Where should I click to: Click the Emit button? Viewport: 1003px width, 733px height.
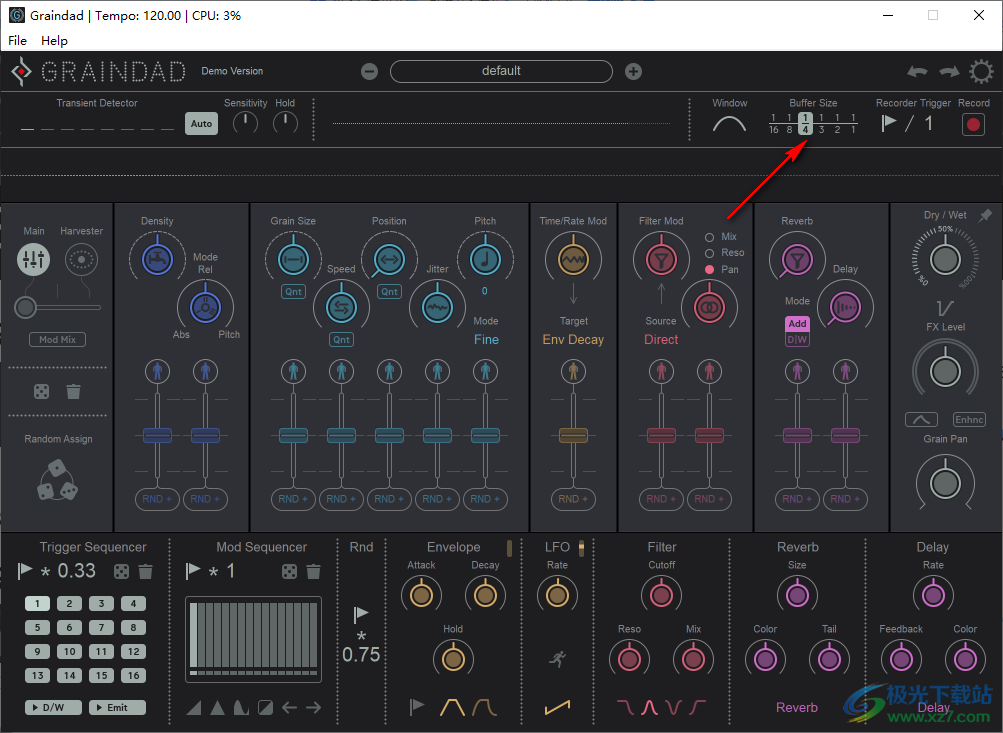[x=117, y=707]
